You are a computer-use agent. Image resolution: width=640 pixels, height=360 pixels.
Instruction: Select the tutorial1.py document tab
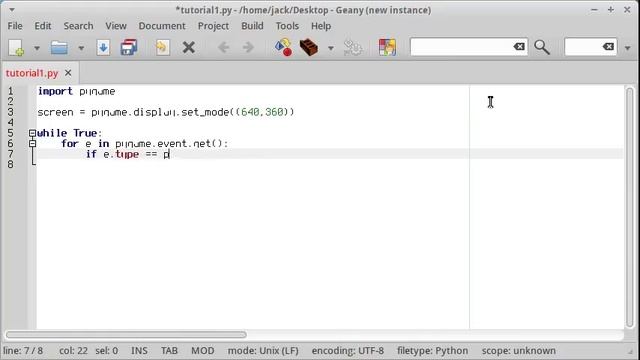coord(32,73)
